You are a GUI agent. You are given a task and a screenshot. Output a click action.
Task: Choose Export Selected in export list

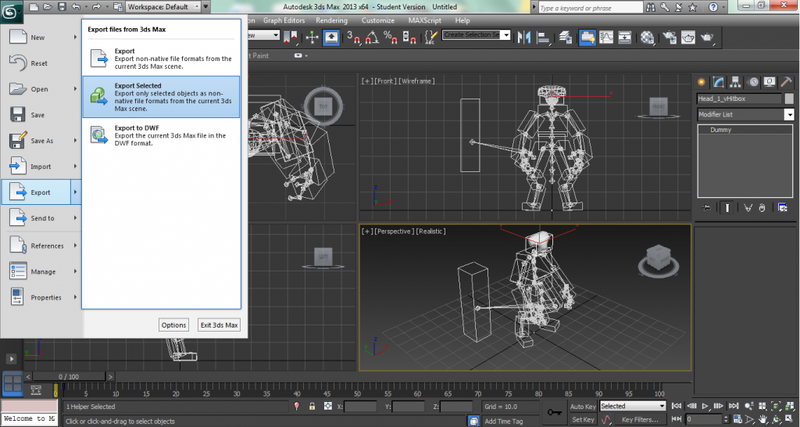(x=161, y=97)
